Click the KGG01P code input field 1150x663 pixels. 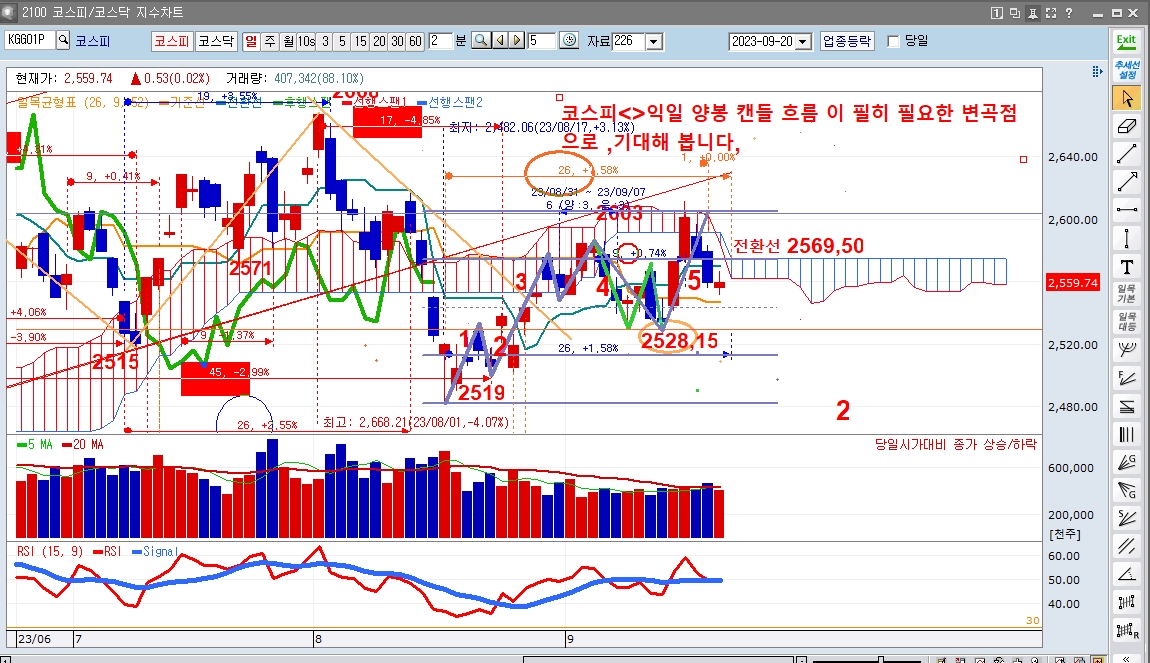[x=30, y=41]
